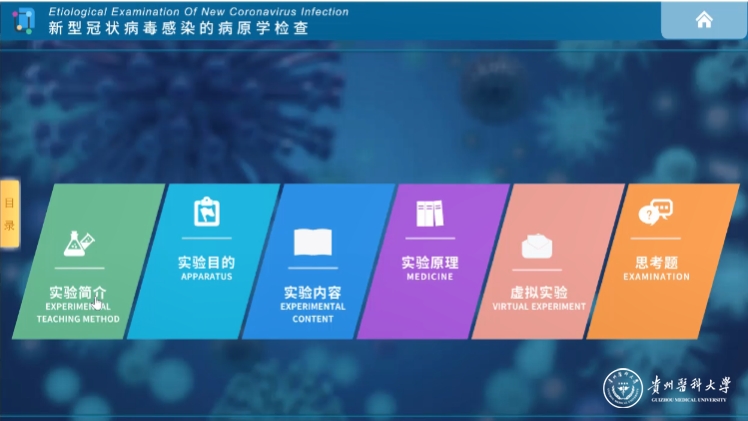748x421 pixels.
Task: Open the 思考题 text label
Action: tap(656, 263)
